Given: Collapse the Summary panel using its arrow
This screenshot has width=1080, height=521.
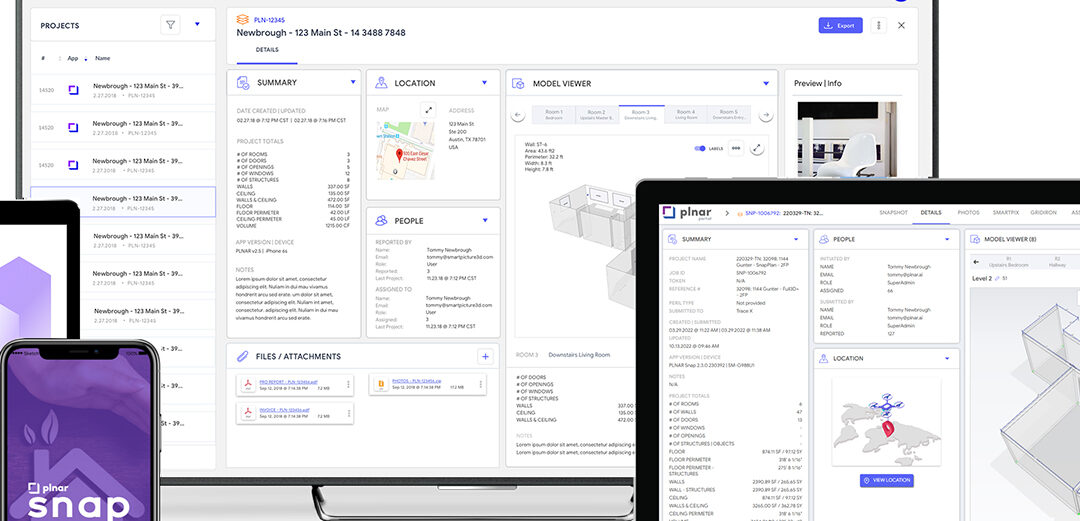Looking at the screenshot, I should tap(352, 83).
